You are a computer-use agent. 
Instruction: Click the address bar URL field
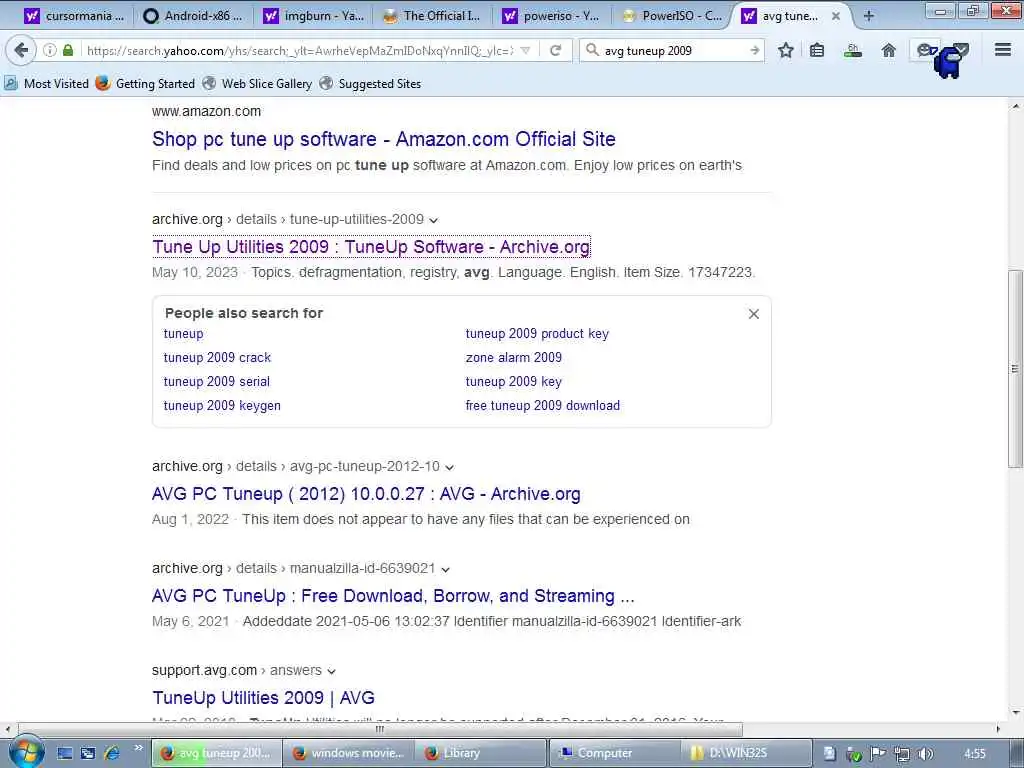tap(299, 50)
